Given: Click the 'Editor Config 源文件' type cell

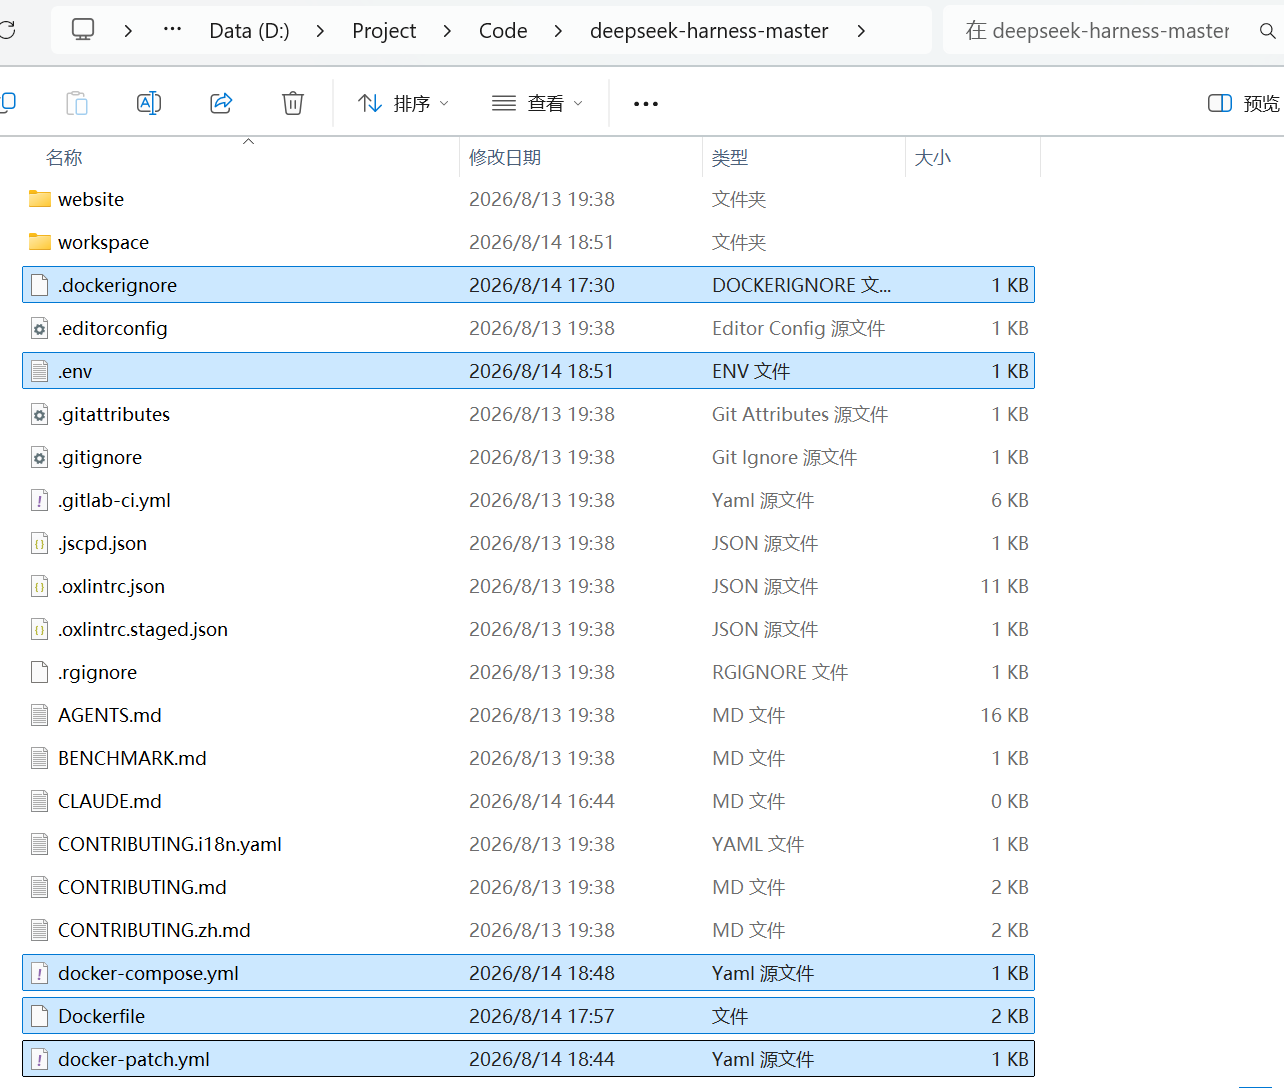Looking at the screenshot, I should coord(798,328).
